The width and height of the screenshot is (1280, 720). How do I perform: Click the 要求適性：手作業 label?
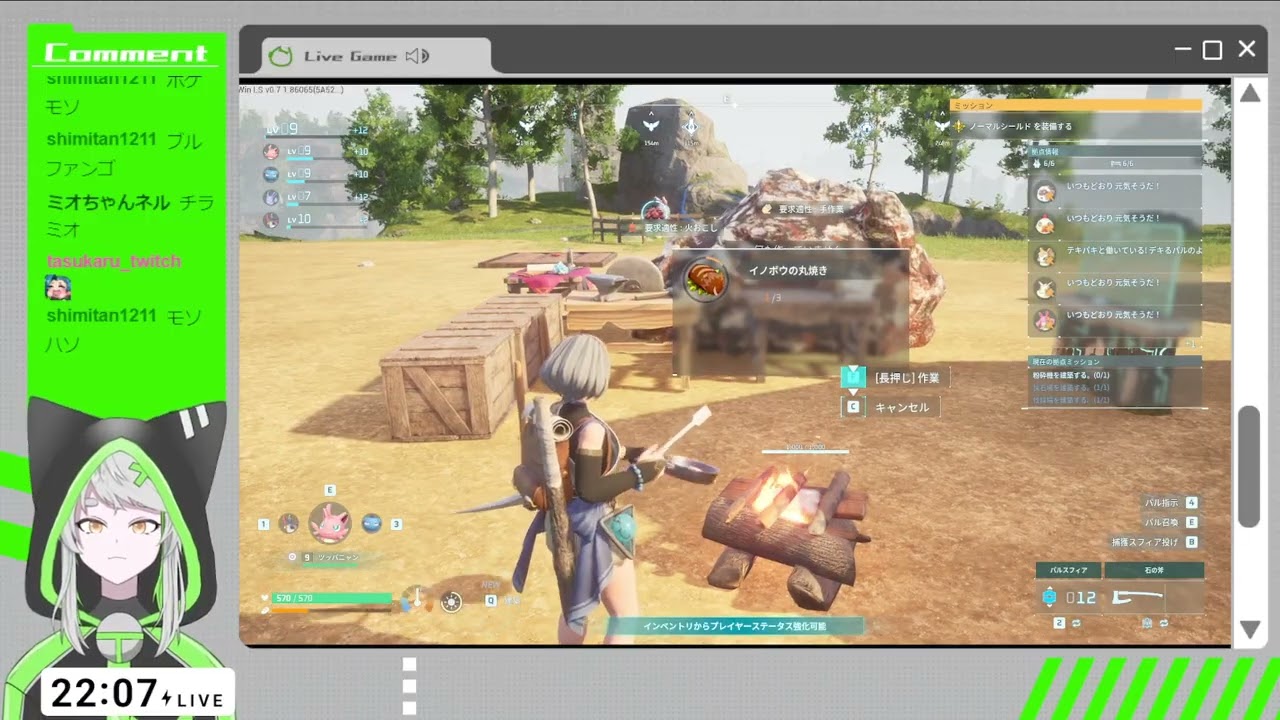coord(810,209)
